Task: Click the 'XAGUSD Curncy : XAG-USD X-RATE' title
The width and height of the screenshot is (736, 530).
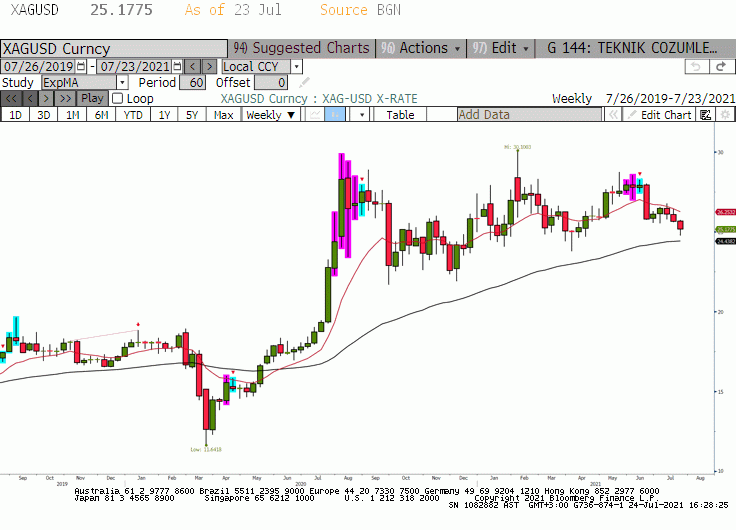Action: point(319,99)
